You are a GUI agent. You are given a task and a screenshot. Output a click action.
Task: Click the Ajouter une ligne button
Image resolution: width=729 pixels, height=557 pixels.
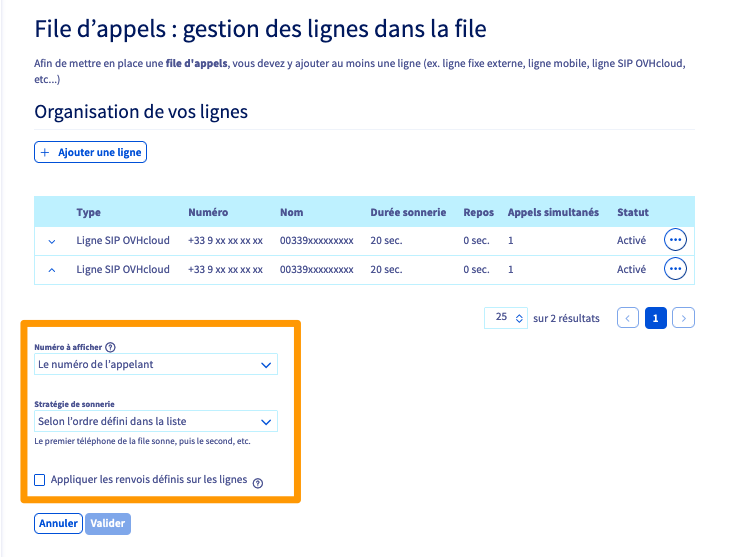pyautogui.click(x=91, y=152)
